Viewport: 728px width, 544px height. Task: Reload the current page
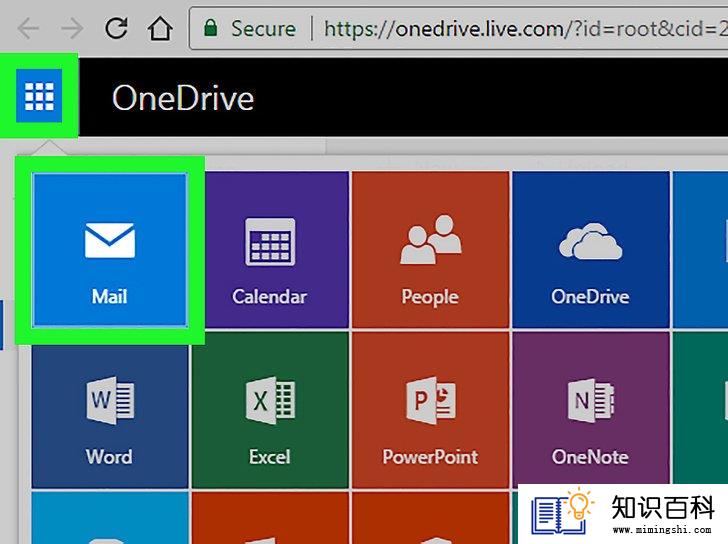116,28
